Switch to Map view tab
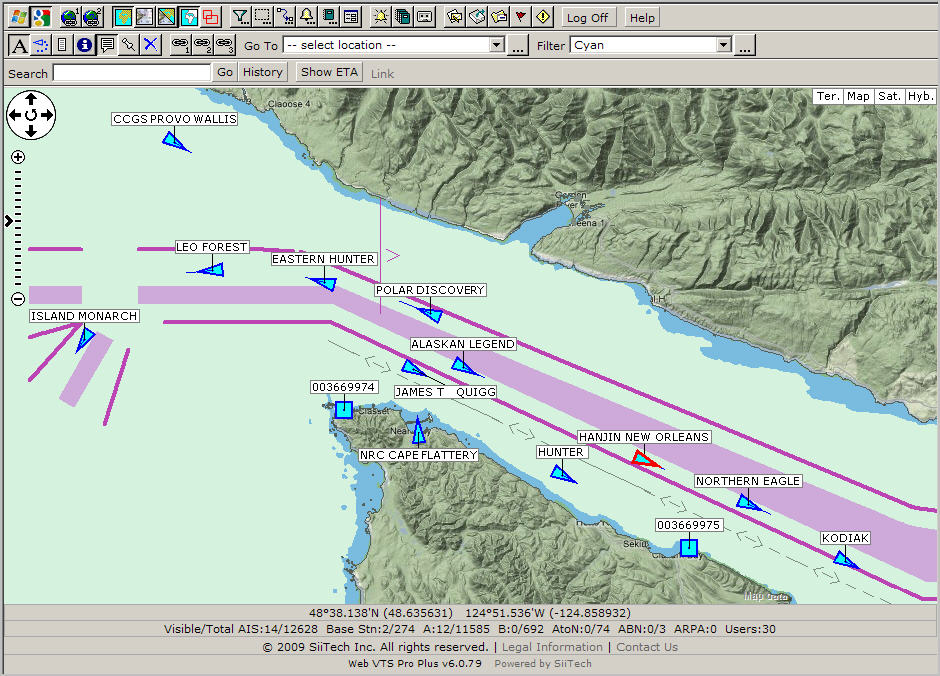 [x=858, y=96]
